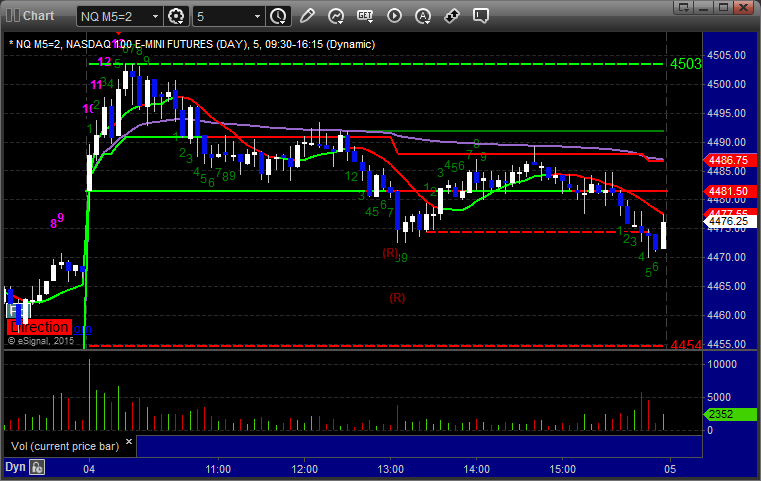Screen dimensions: 761x481
Task: Close the Vol current price bar panel
Action: click(129, 442)
